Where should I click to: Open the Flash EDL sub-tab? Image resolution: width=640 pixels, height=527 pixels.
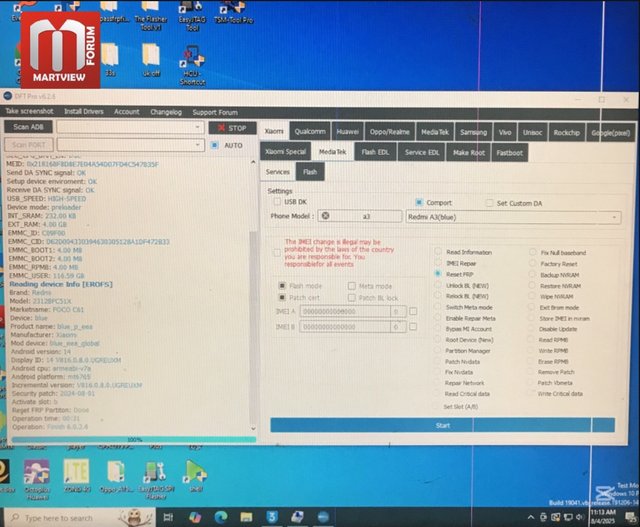[375, 152]
